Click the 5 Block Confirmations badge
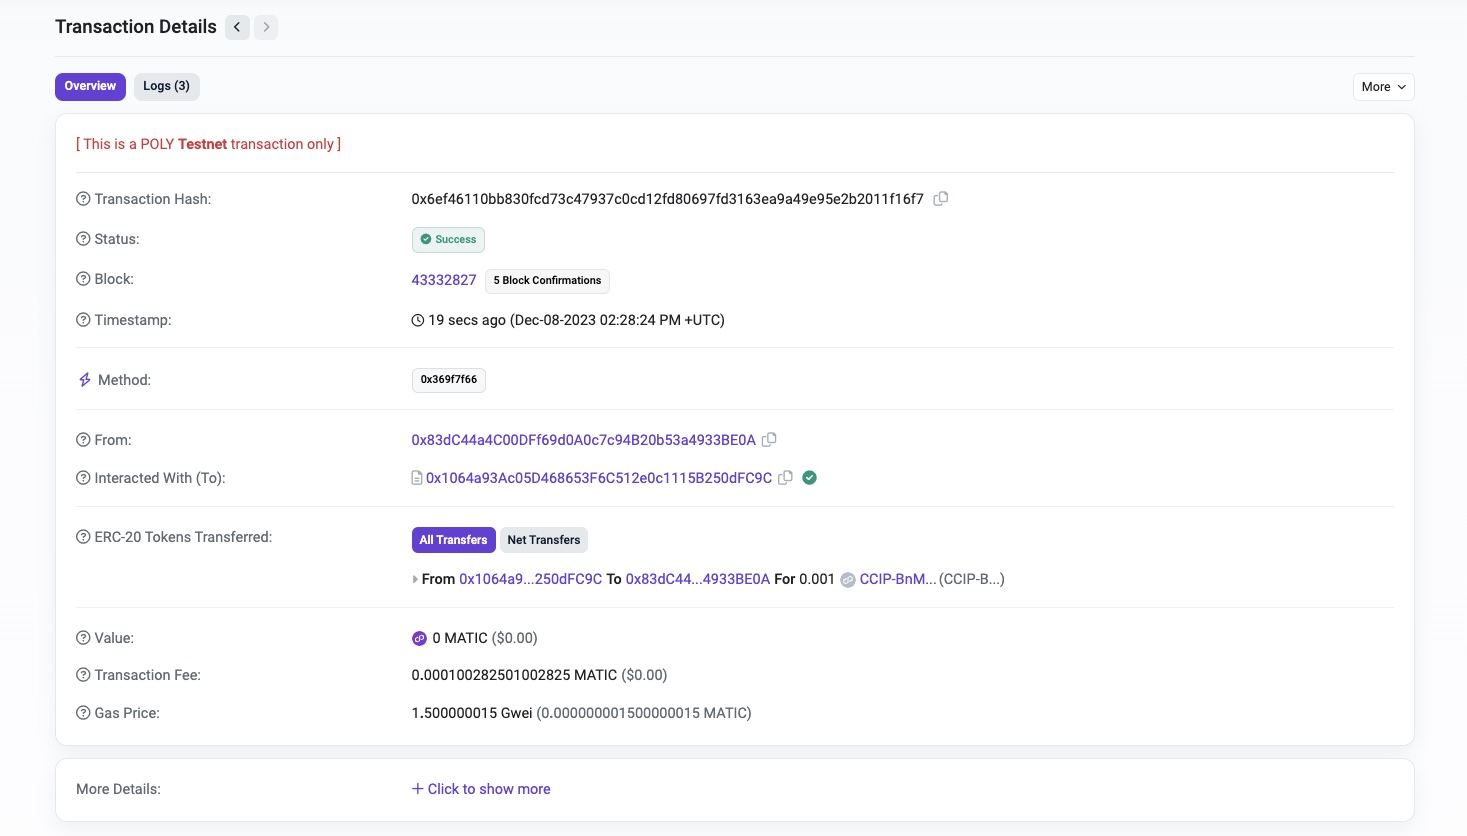 [547, 281]
